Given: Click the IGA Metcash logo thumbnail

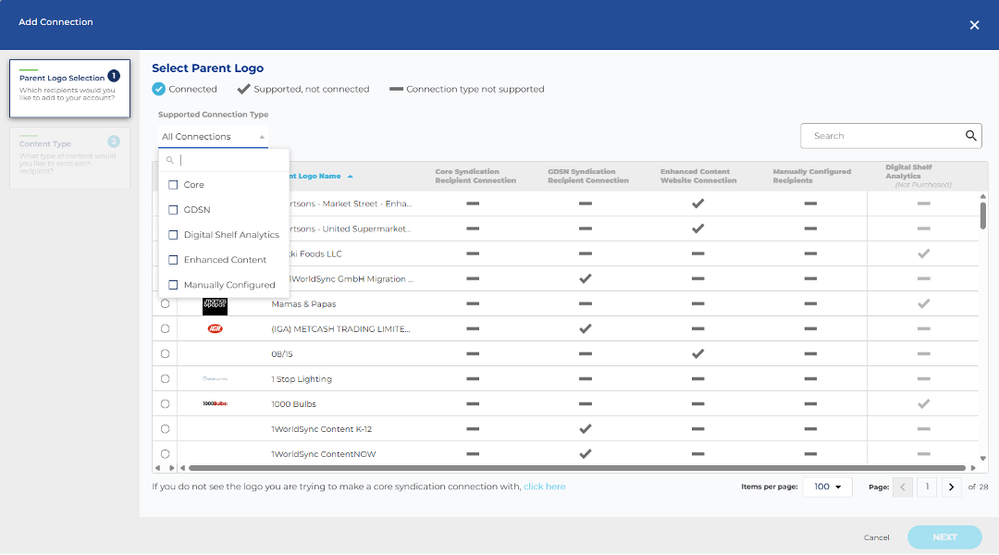Looking at the screenshot, I should (215, 329).
